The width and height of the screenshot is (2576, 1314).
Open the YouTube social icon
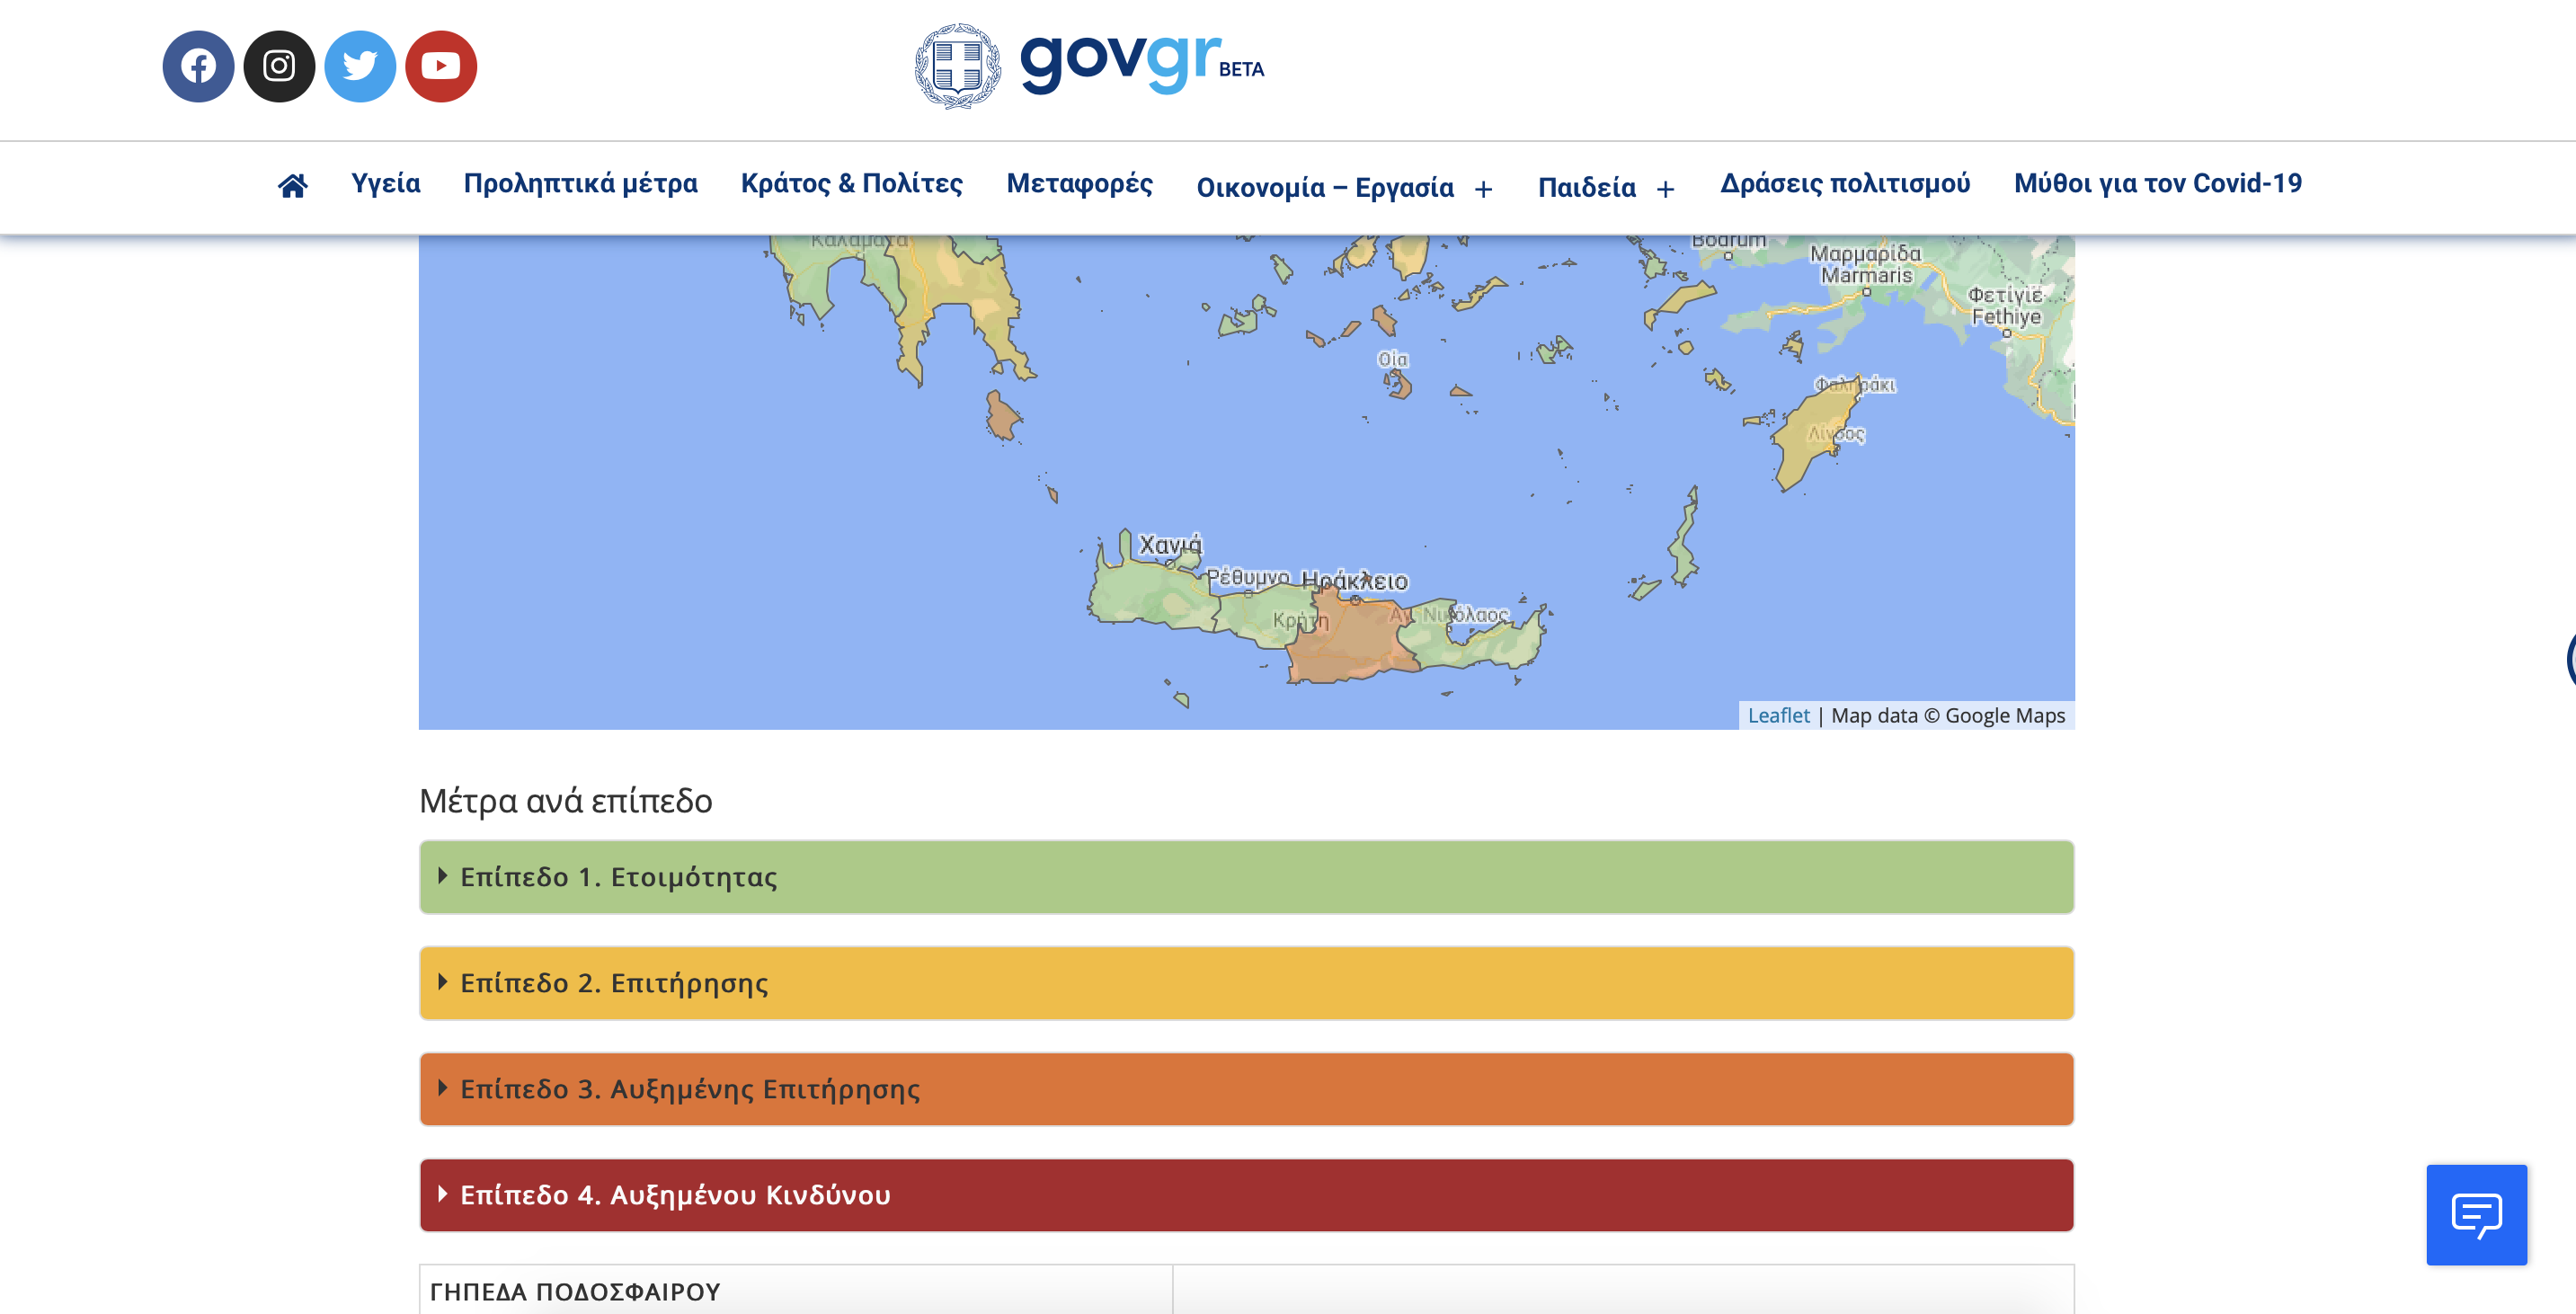(441, 66)
